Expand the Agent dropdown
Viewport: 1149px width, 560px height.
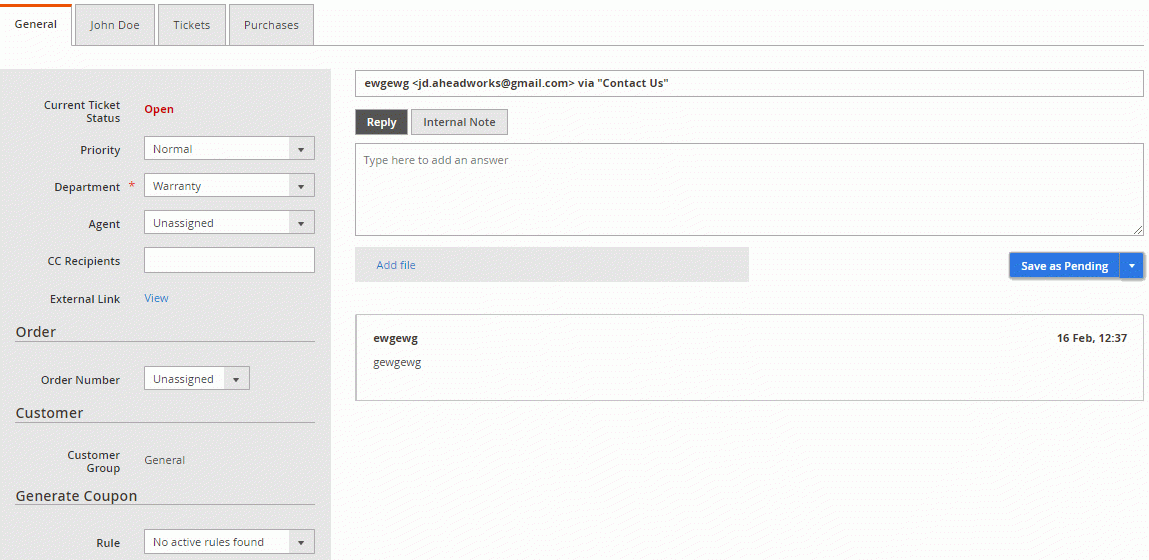(x=229, y=223)
